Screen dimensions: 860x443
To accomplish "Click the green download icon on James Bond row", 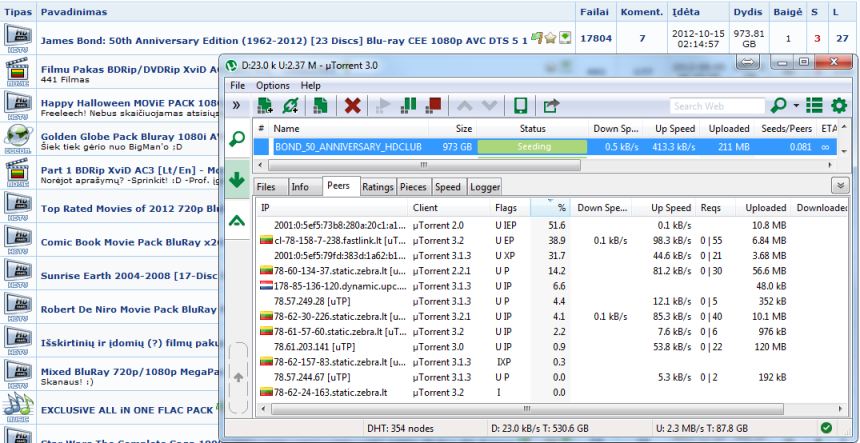I will pyautogui.click(x=565, y=38).
